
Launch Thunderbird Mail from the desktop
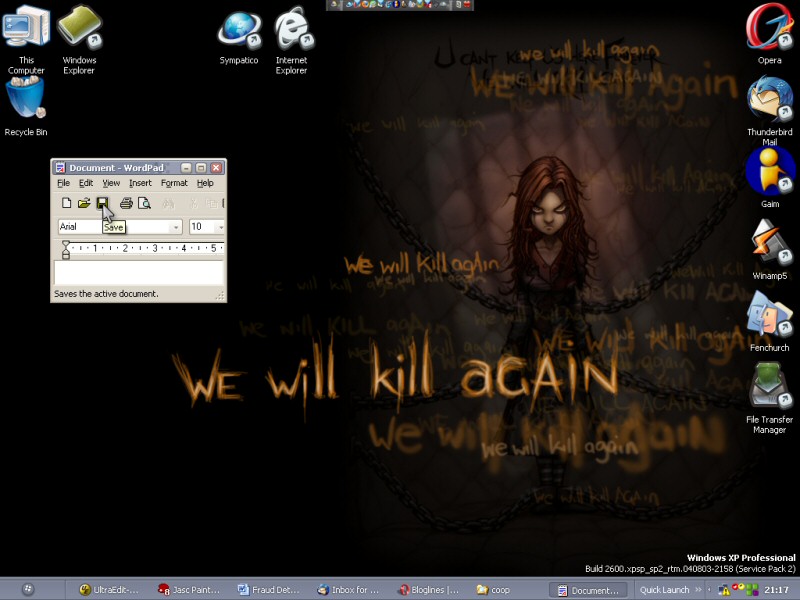pyautogui.click(x=769, y=100)
